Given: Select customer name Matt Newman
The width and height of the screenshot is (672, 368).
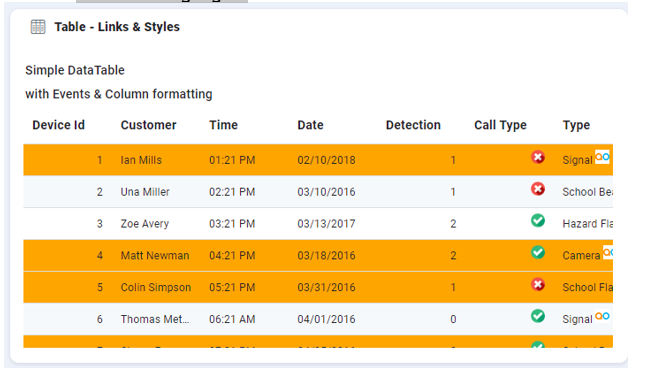Looking at the screenshot, I should (x=155, y=256).
